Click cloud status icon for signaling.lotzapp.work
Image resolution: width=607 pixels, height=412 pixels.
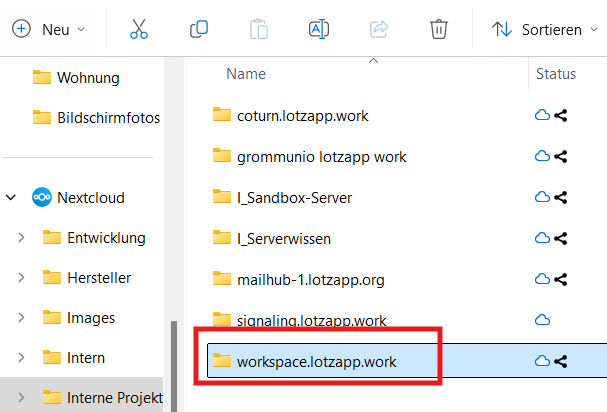pos(543,320)
